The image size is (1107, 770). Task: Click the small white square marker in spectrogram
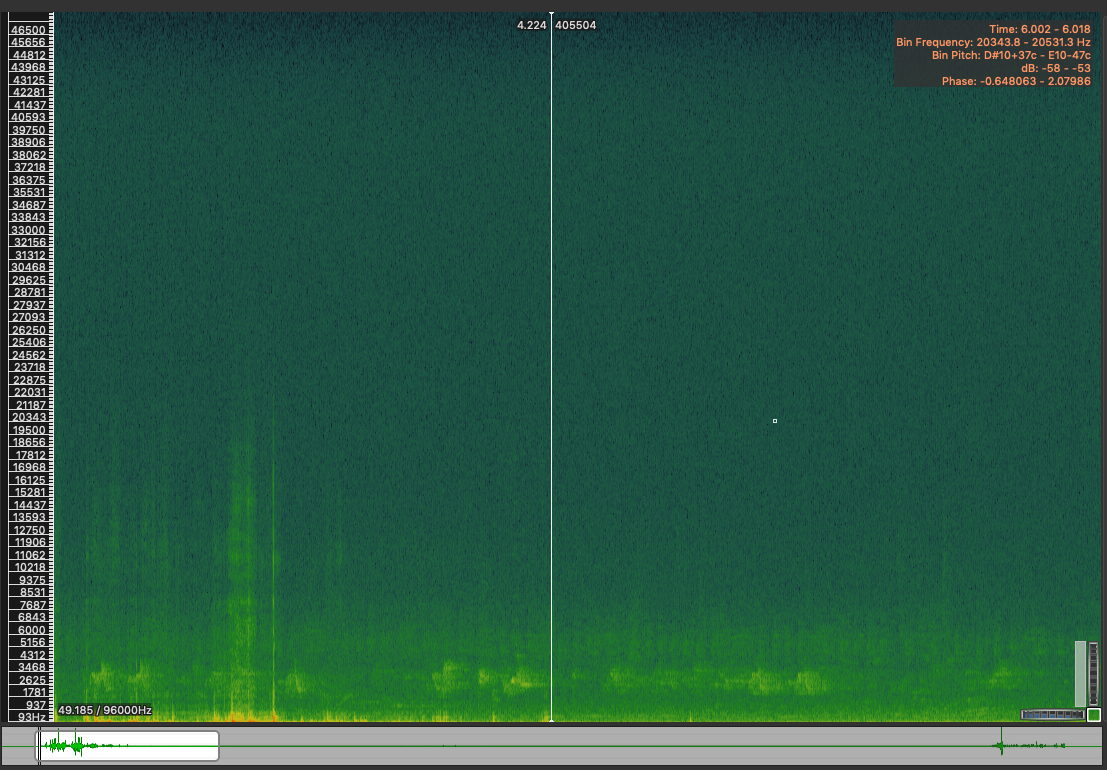(x=774, y=421)
